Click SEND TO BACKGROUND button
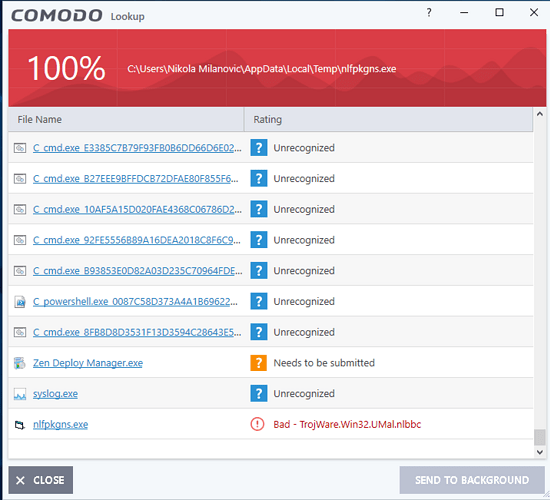Image resolution: width=550 pixels, height=500 pixels. [x=472, y=480]
